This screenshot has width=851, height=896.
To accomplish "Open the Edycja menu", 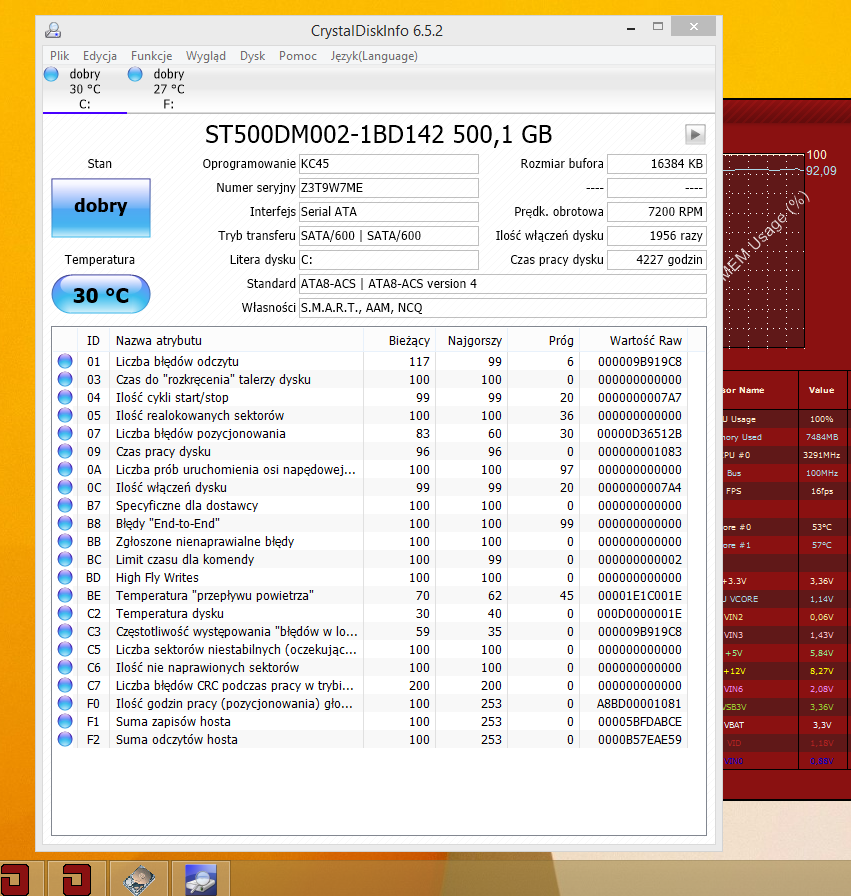I will (x=99, y=56).
